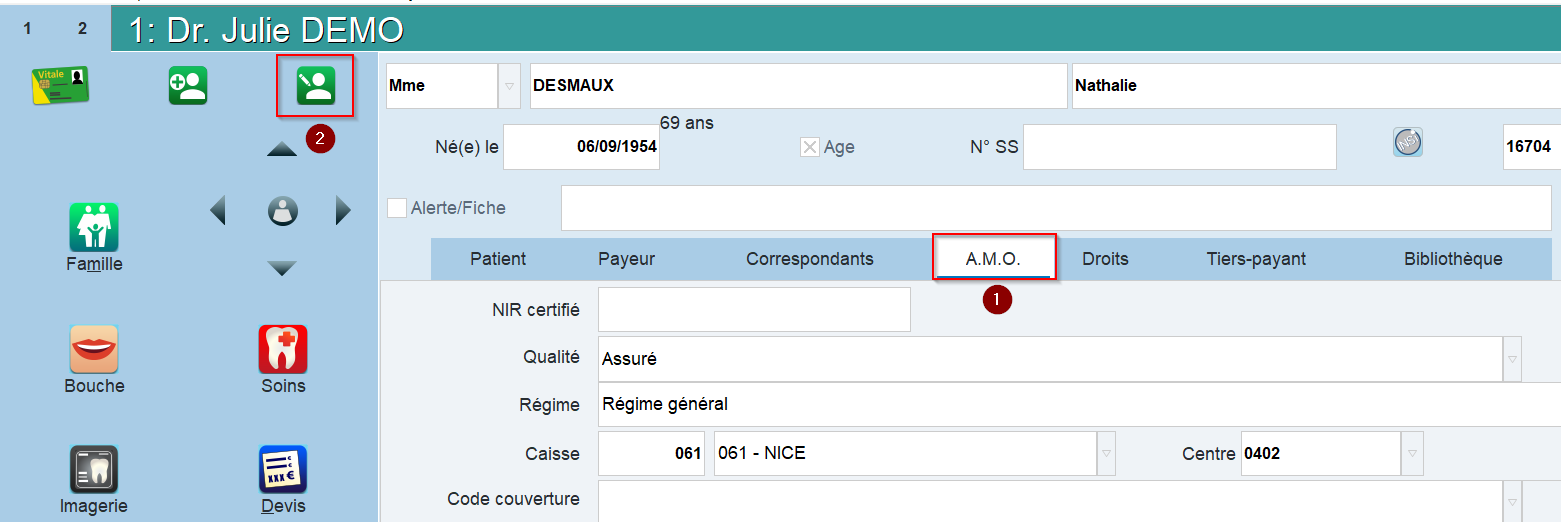Switch to the Tiers-payant tab
The width and height of the screenshot is (1561, 522).
1256,259
